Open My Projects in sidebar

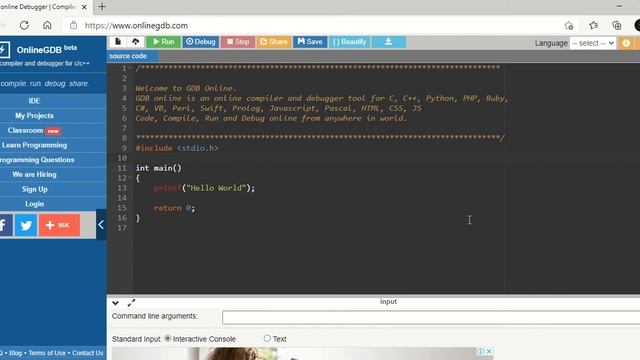coord(34,116)
